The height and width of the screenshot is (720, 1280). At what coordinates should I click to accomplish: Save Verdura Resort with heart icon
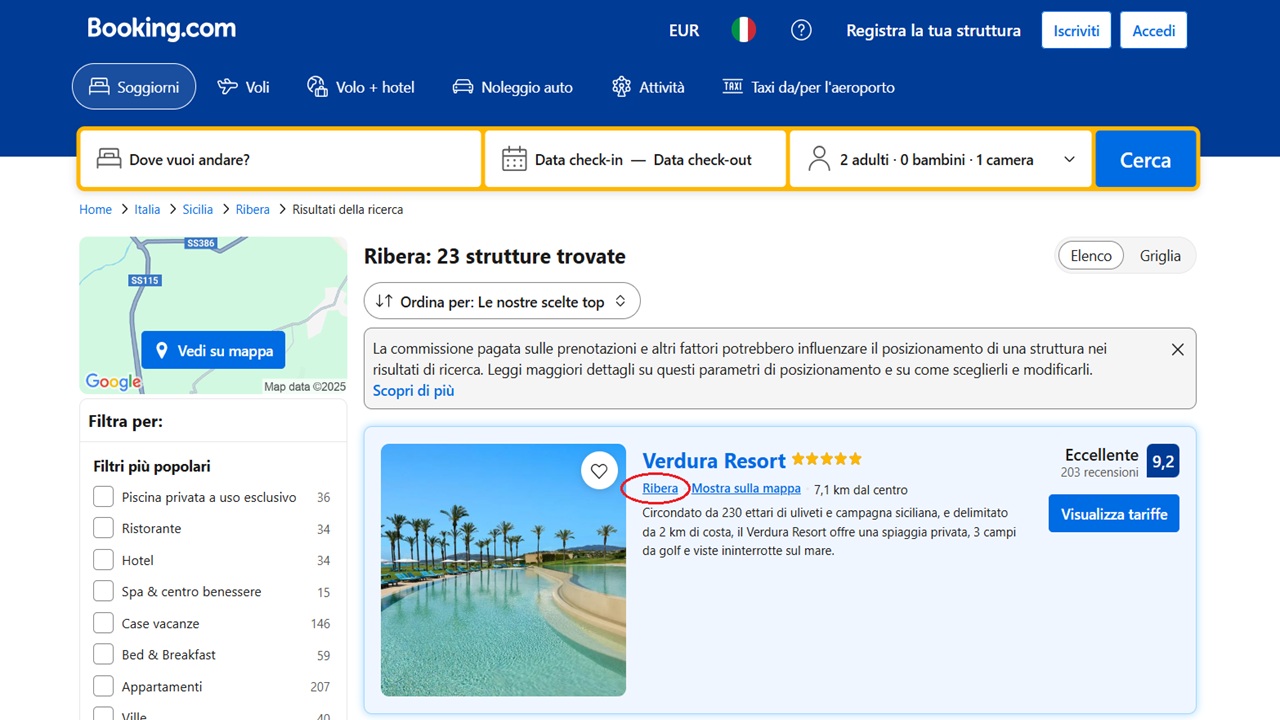599,471
